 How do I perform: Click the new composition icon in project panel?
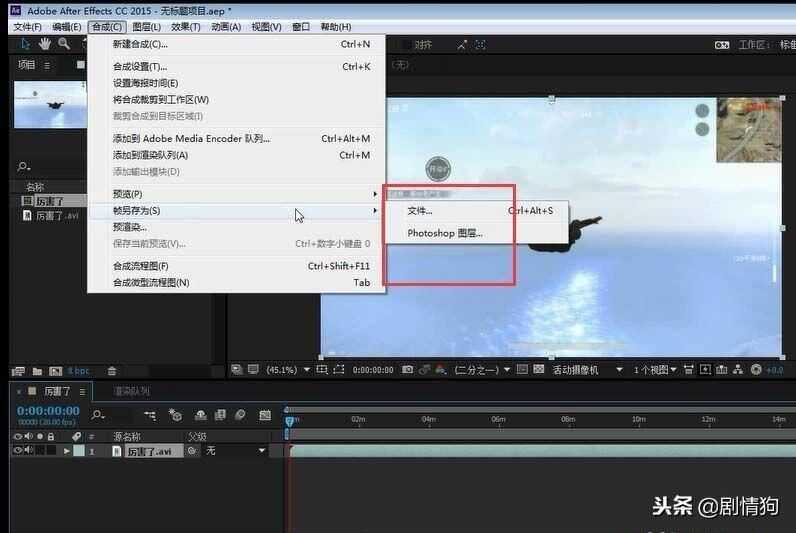56,371
